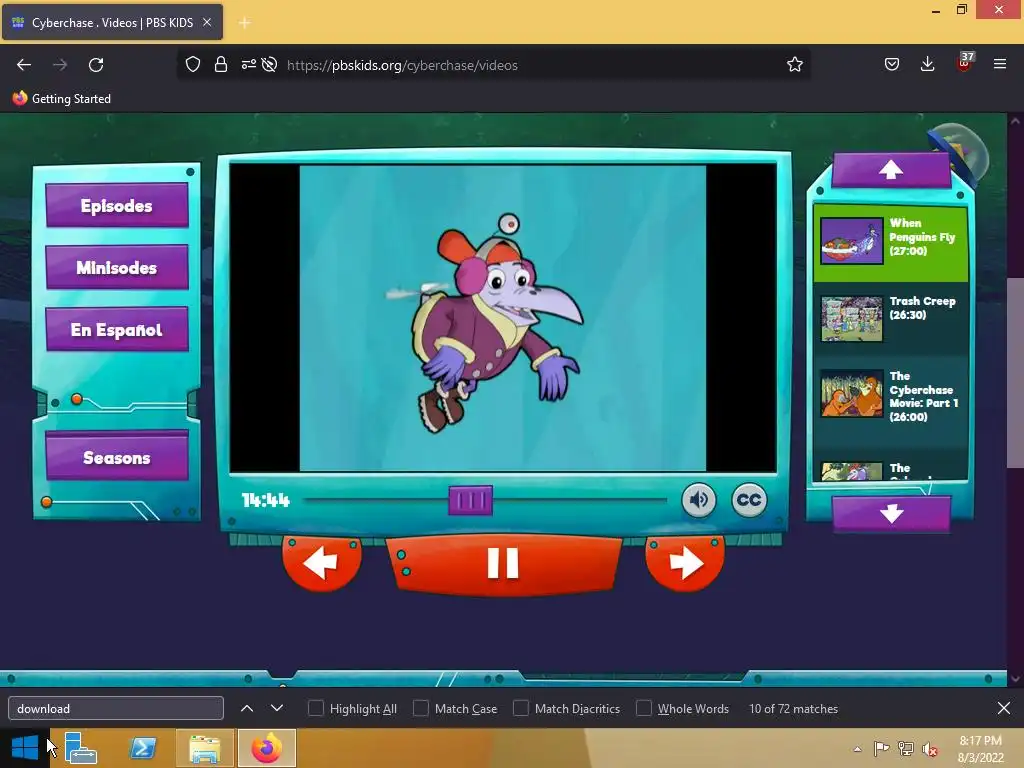Open the Episodes category
1024x768 pixels.
[x=117, y=206]
